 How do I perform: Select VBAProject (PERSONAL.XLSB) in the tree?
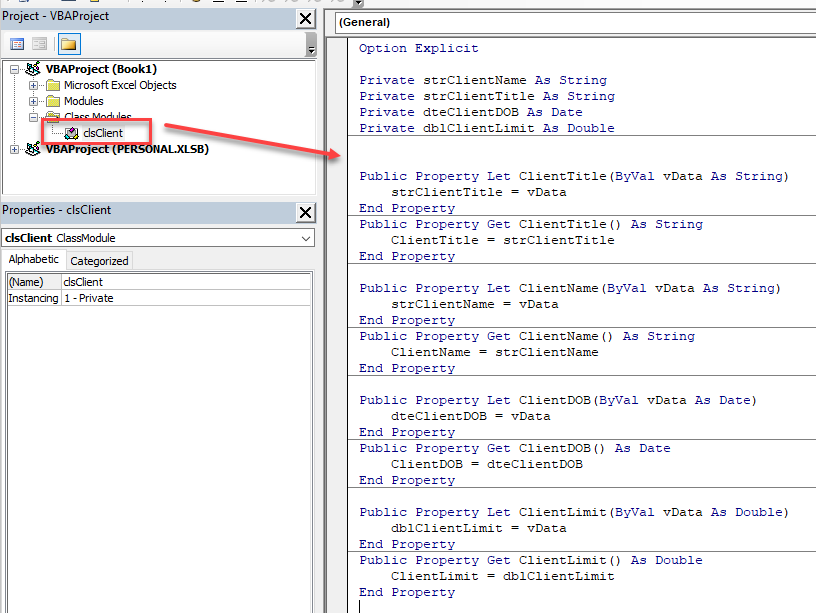click(127, 149)
